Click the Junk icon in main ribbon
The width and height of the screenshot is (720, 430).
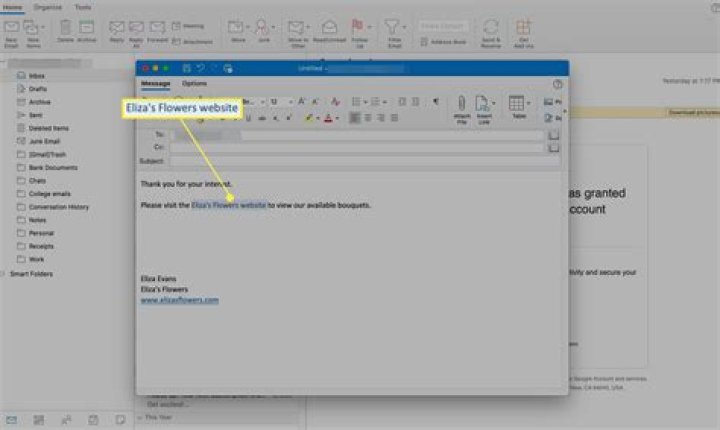click(x=262, y=27)
